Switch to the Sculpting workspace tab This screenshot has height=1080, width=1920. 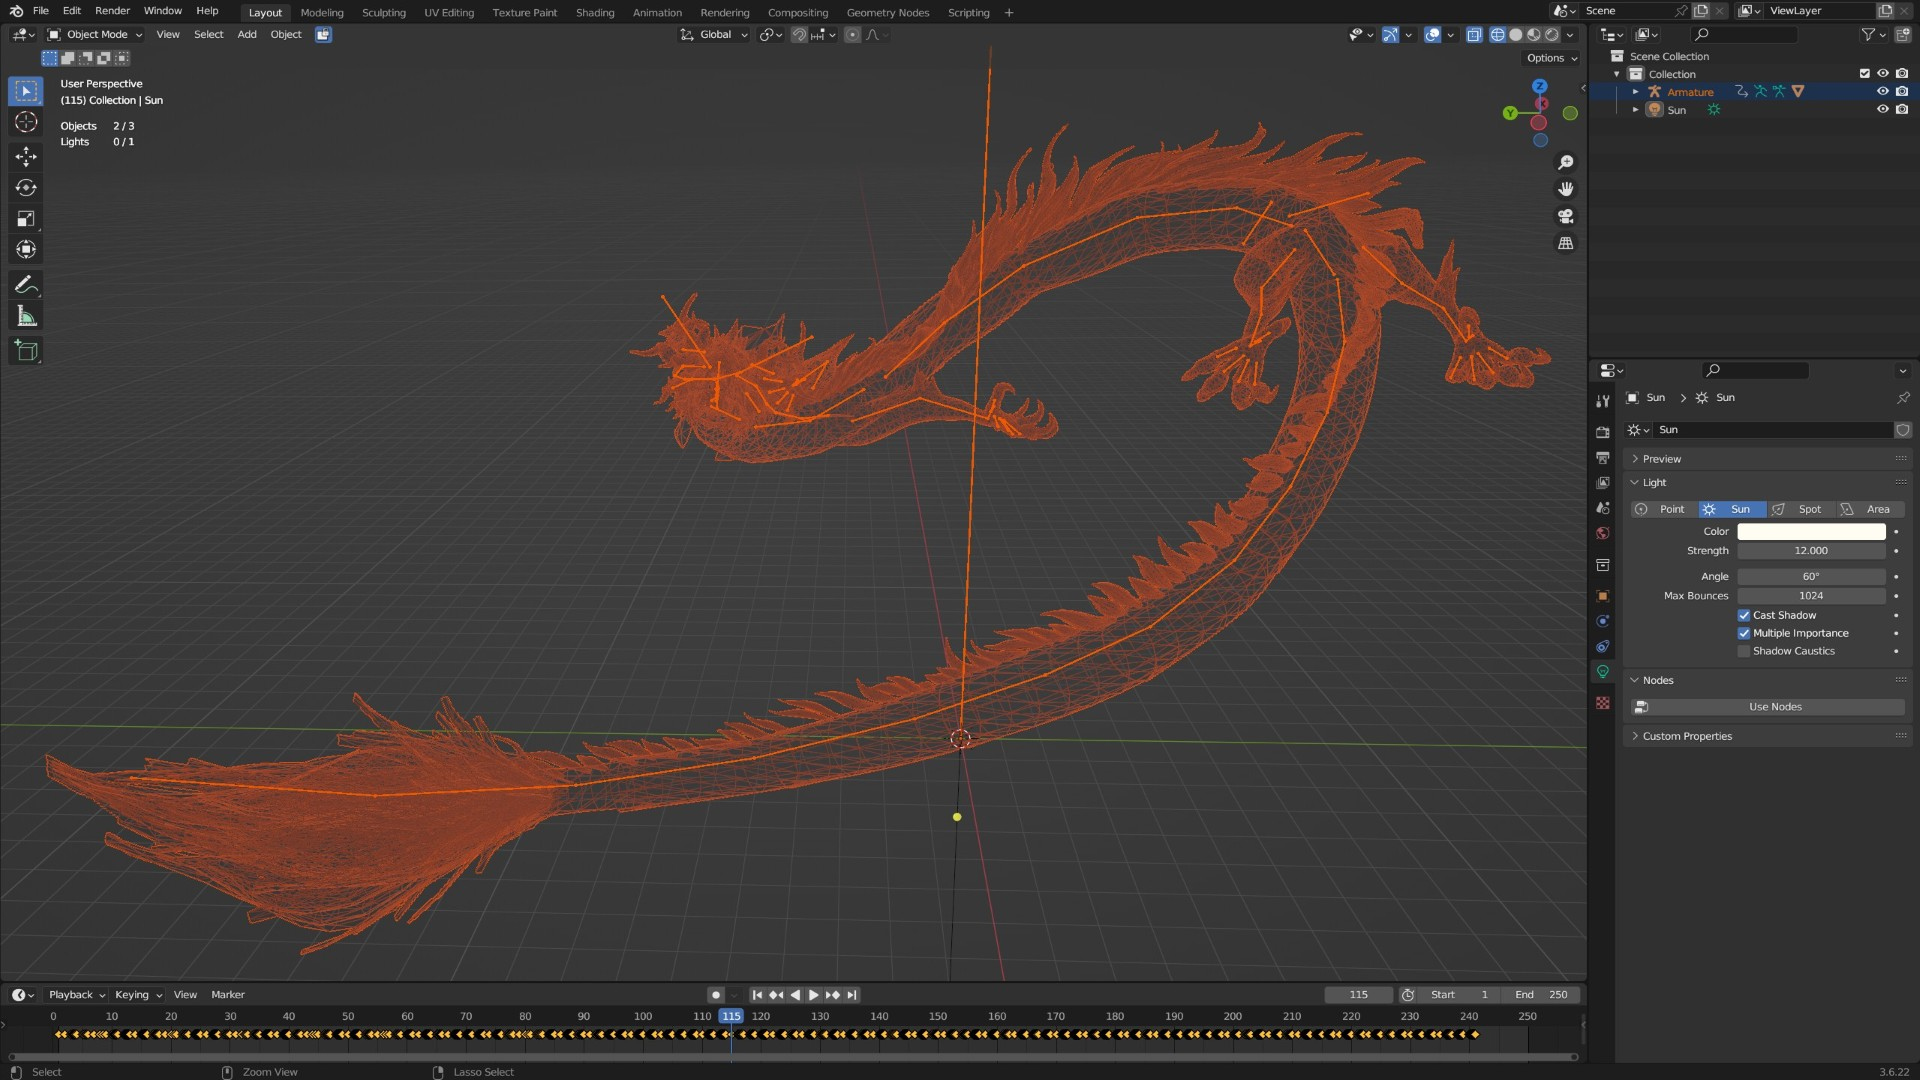pyautogui.click(x=384, y=13)
